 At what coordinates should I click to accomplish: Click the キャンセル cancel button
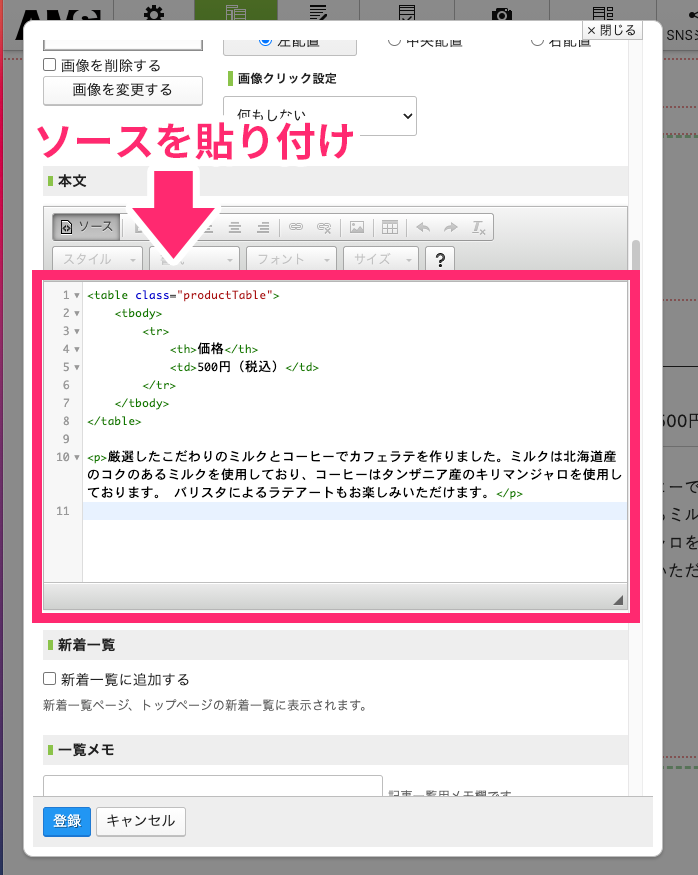click(141, 821)
